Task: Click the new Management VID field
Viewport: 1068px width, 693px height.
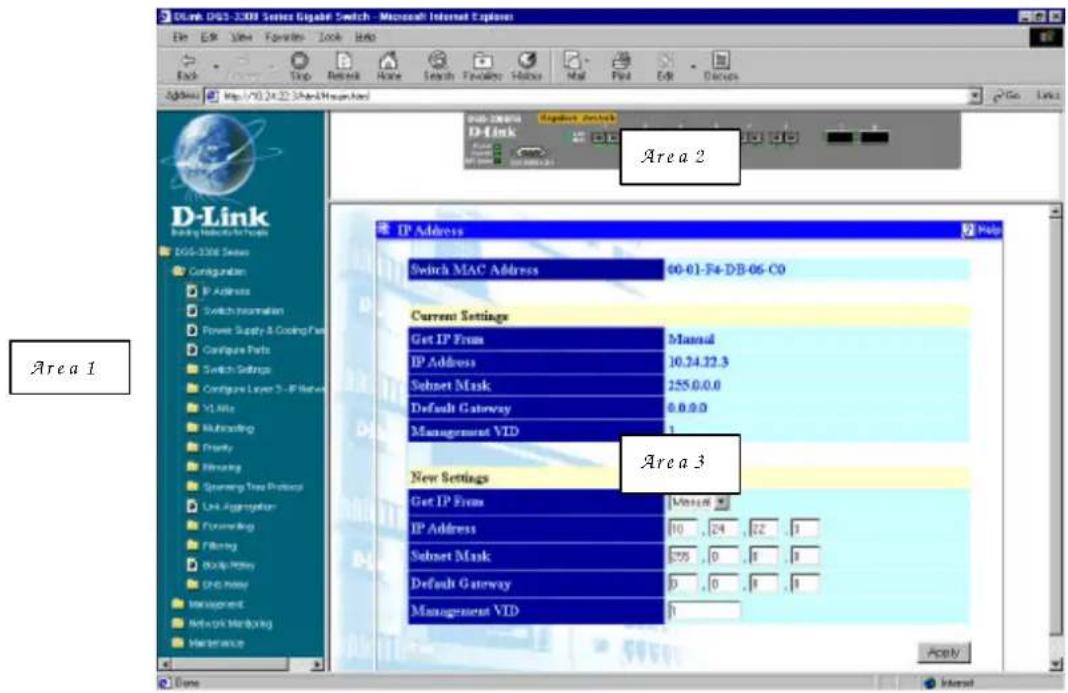Action: click(704, 611)
